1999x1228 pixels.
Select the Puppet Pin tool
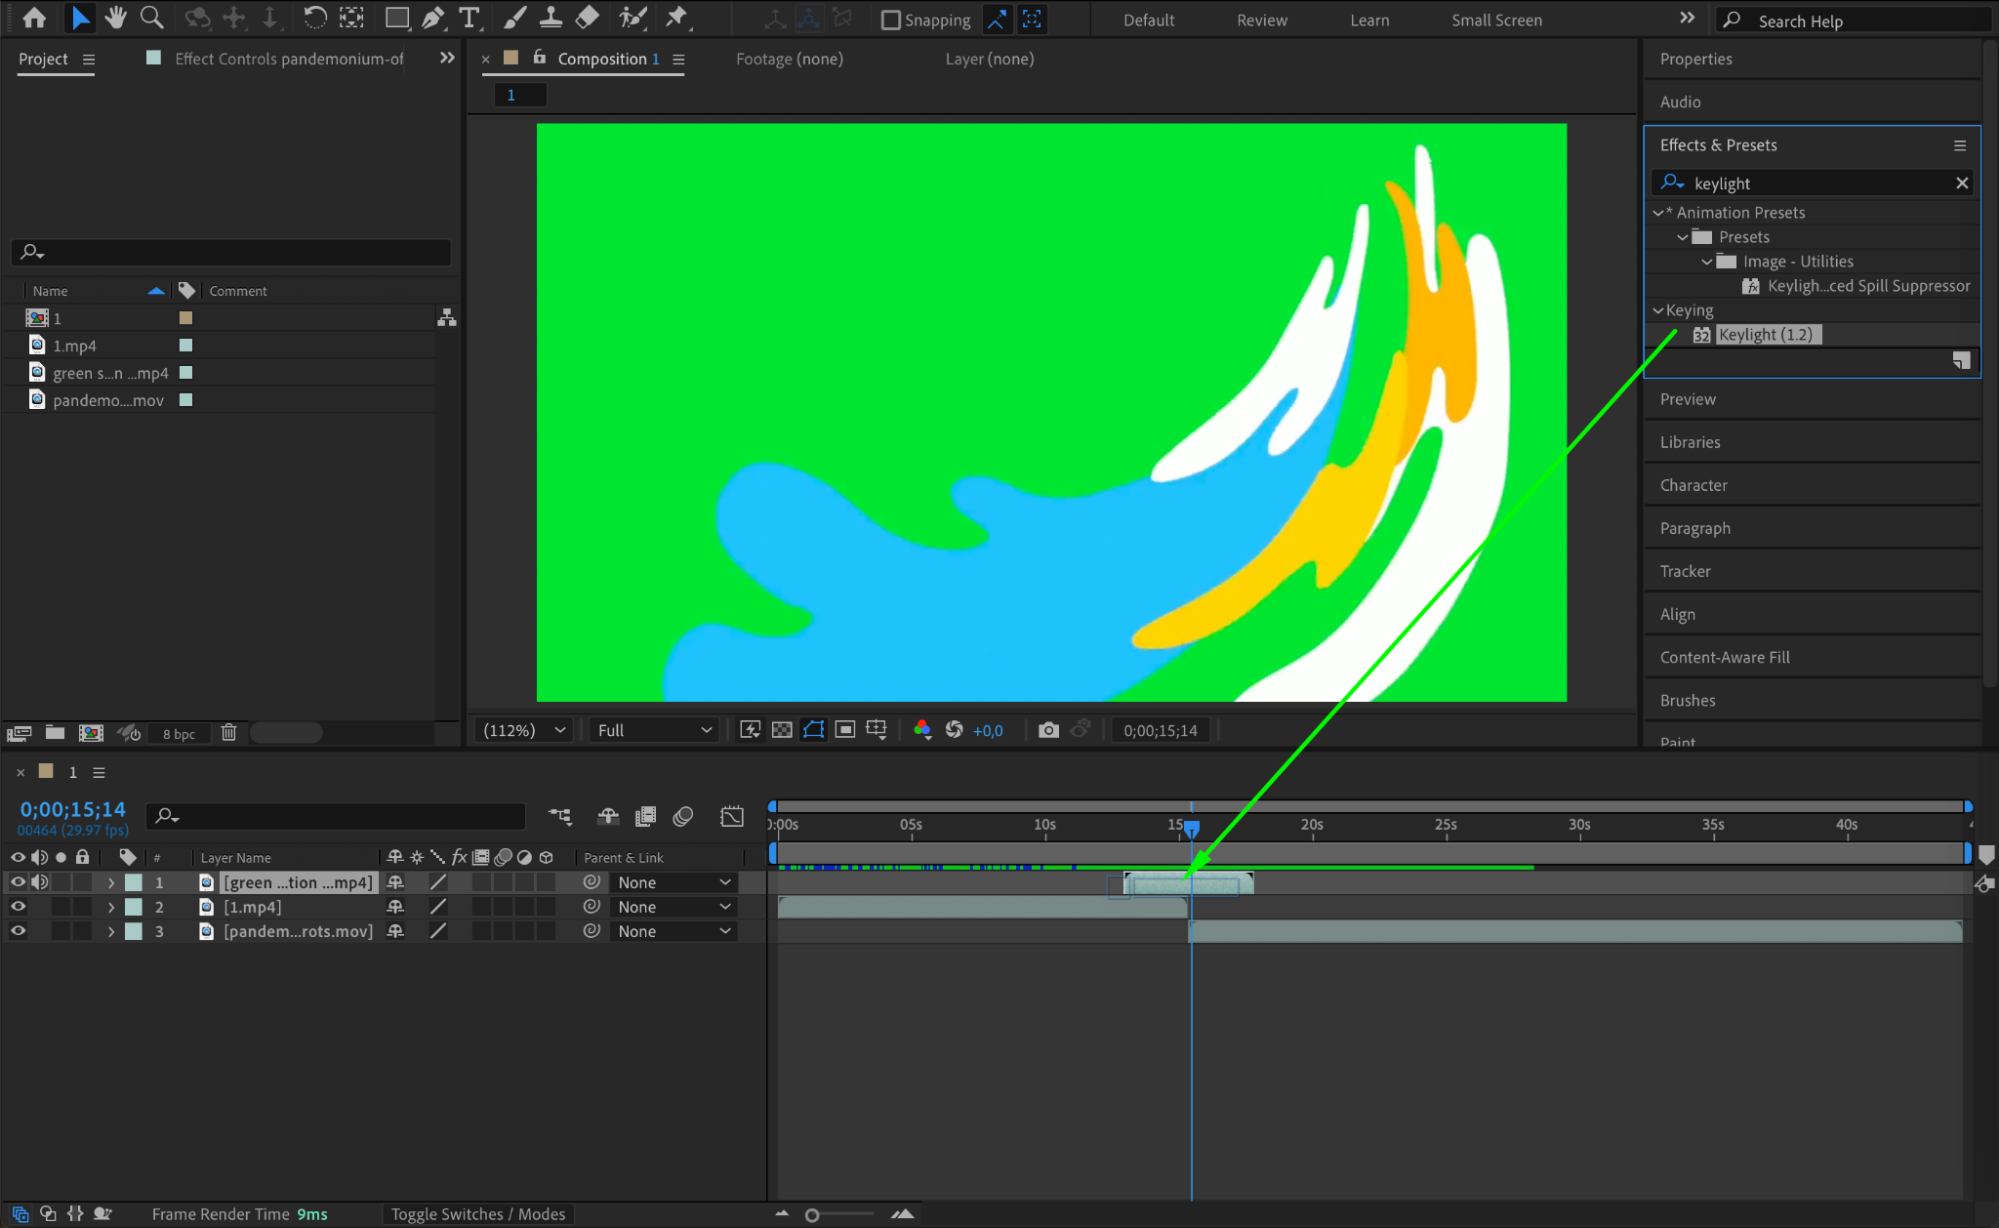[x=677, y=18]
